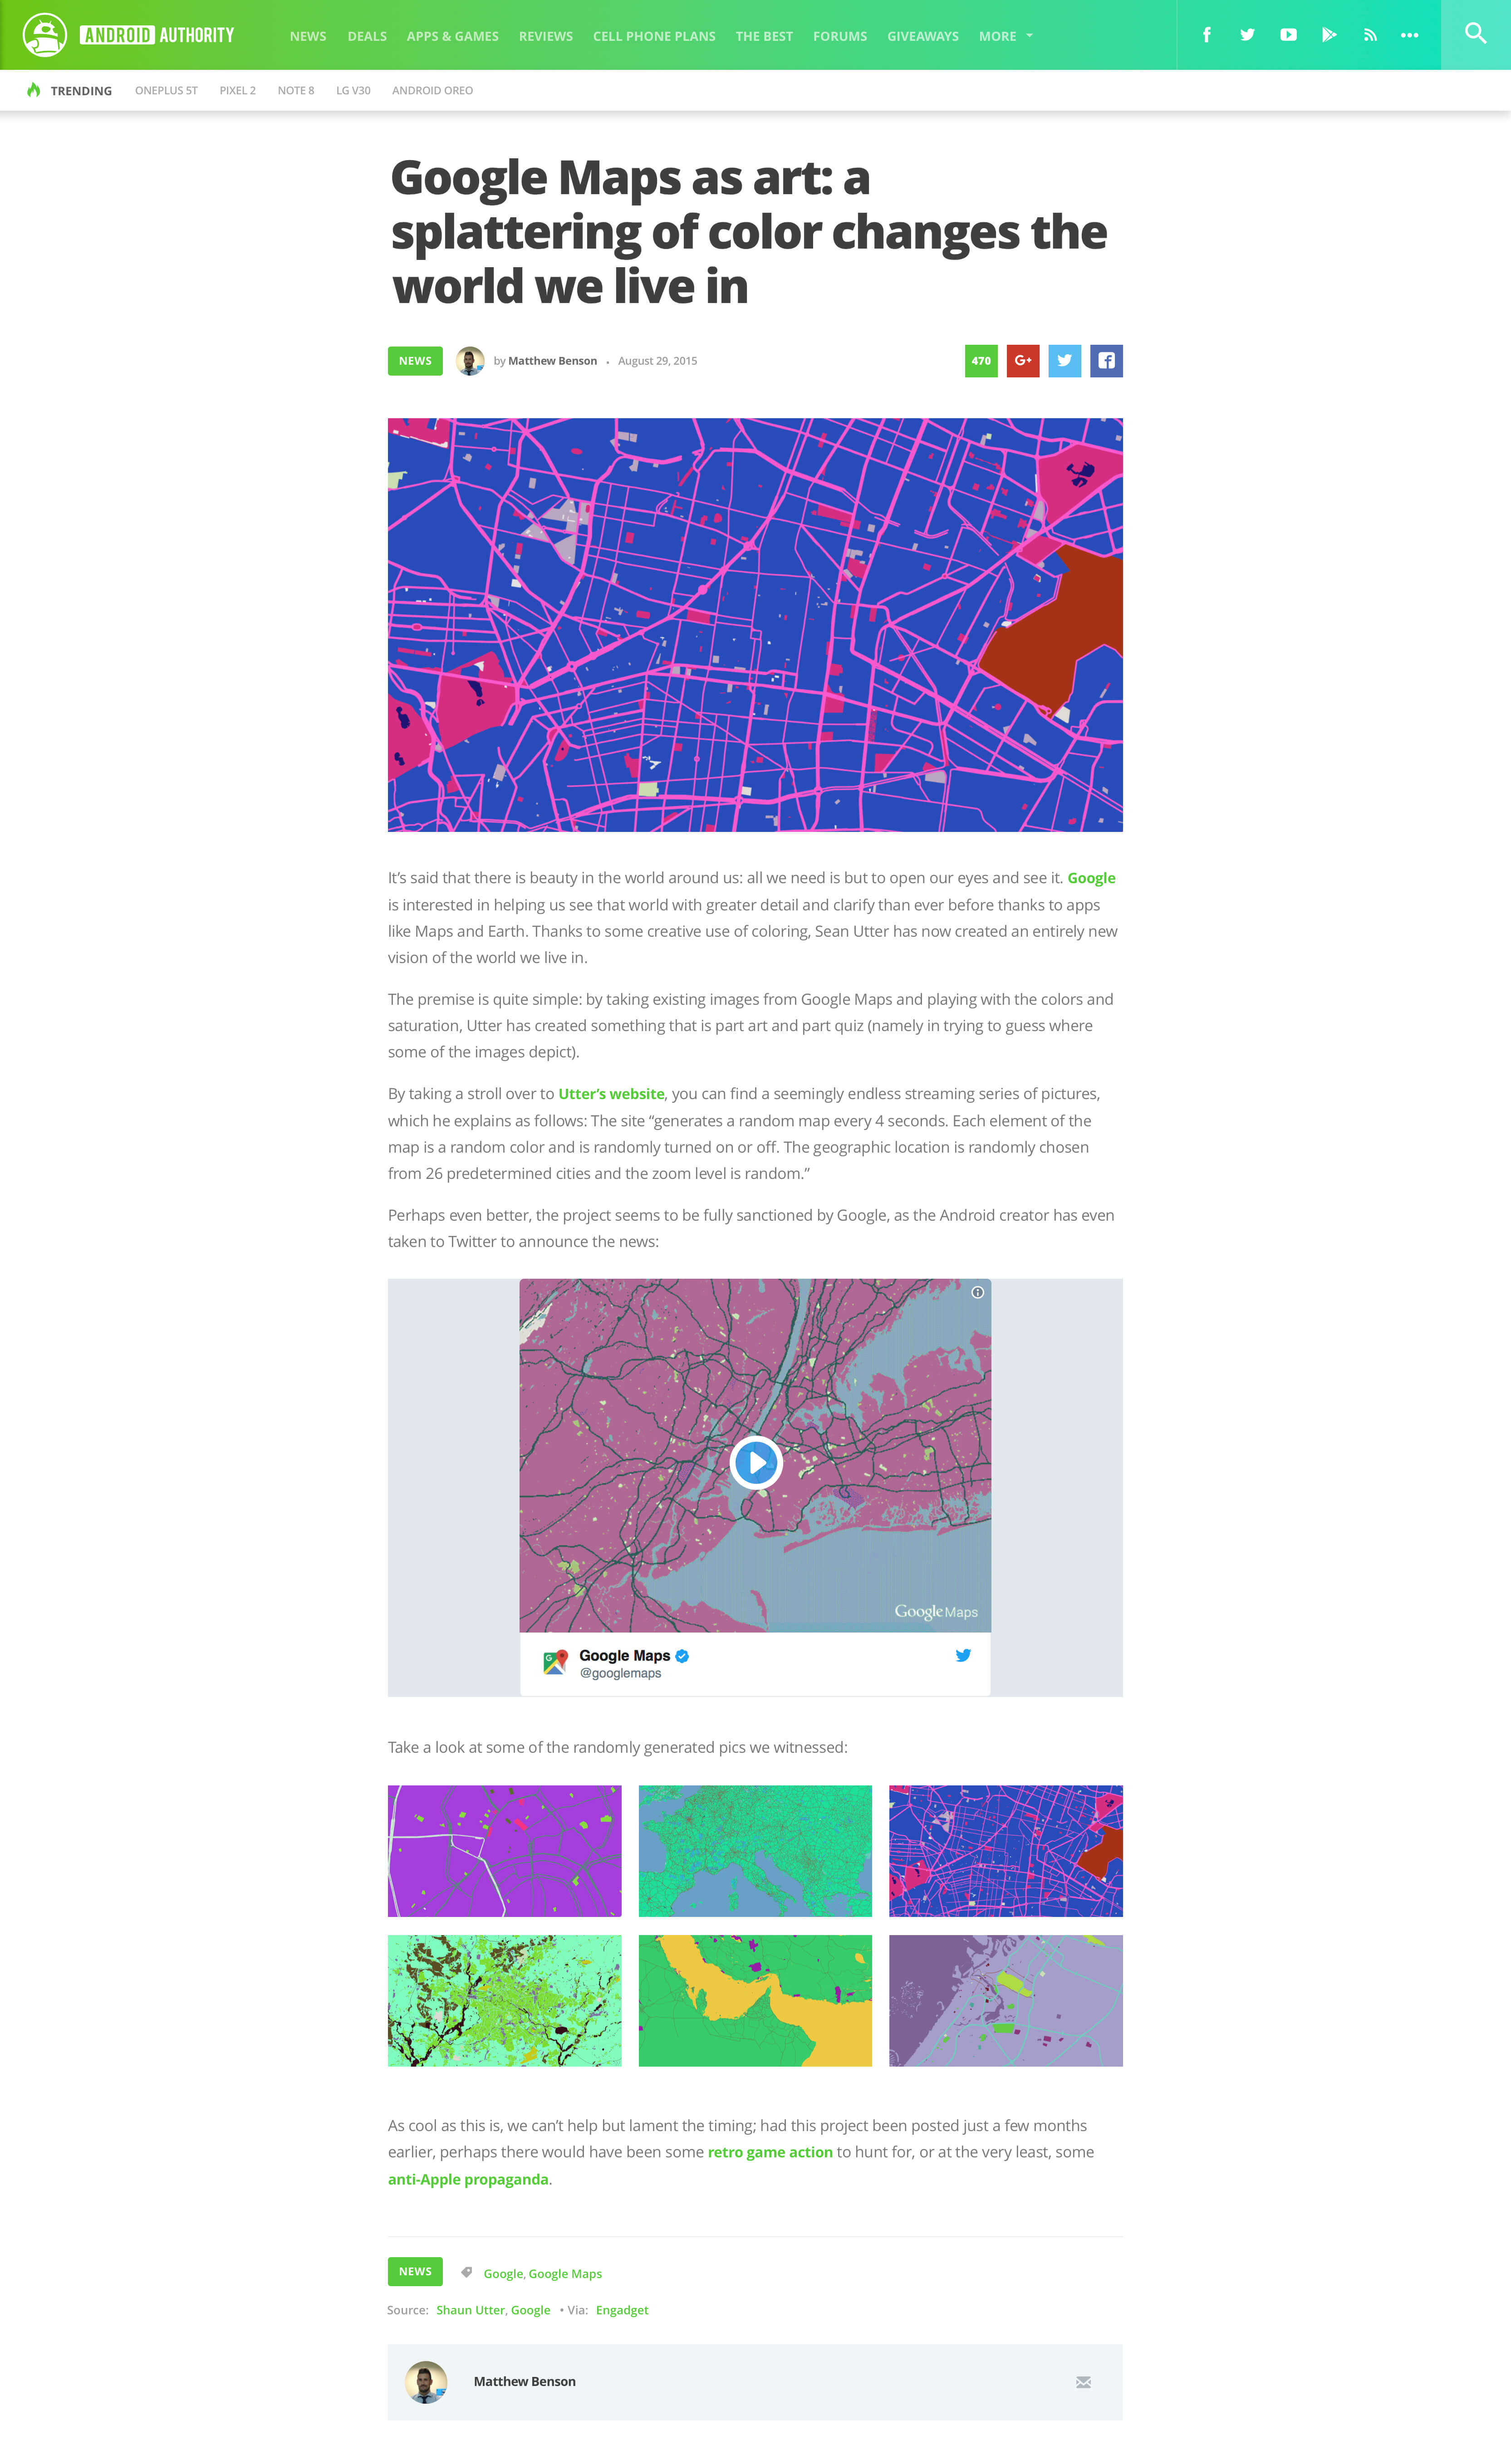Play the embedded Google Maps video

click(x=756, y=1463)
